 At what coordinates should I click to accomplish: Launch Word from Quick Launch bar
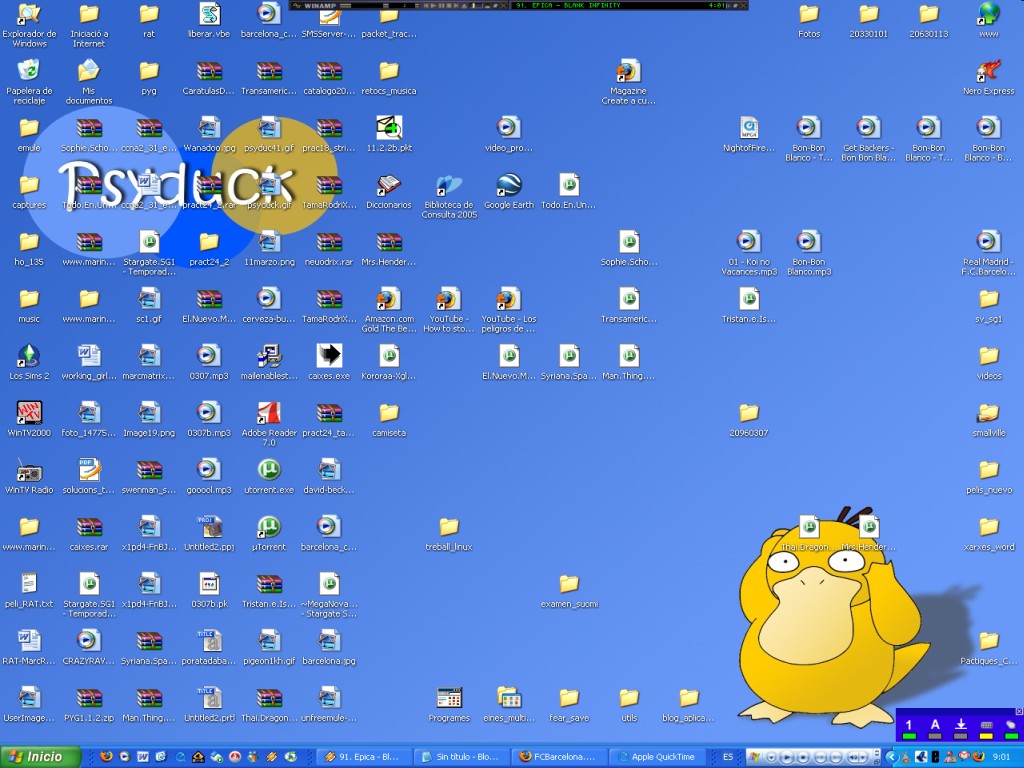tap(143, 757)
